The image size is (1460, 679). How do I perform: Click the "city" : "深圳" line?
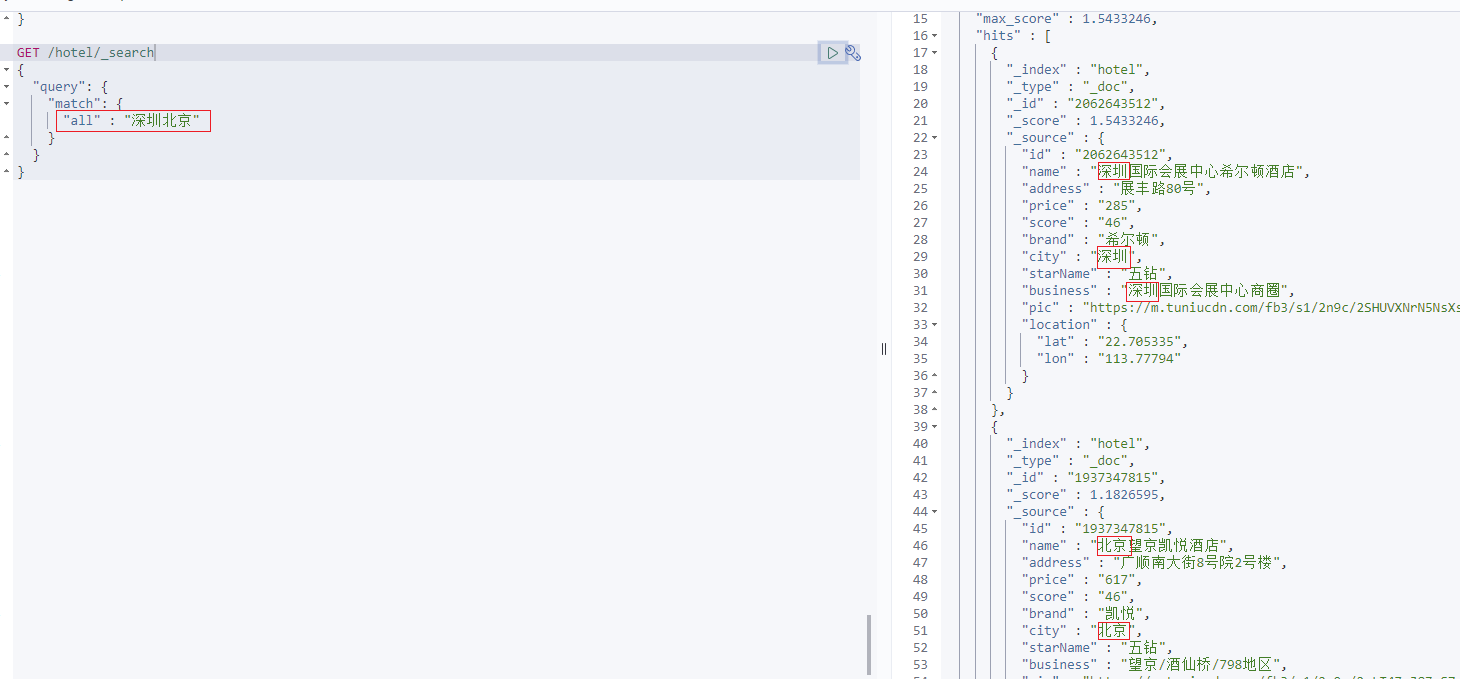click(x=1080, y=257)
